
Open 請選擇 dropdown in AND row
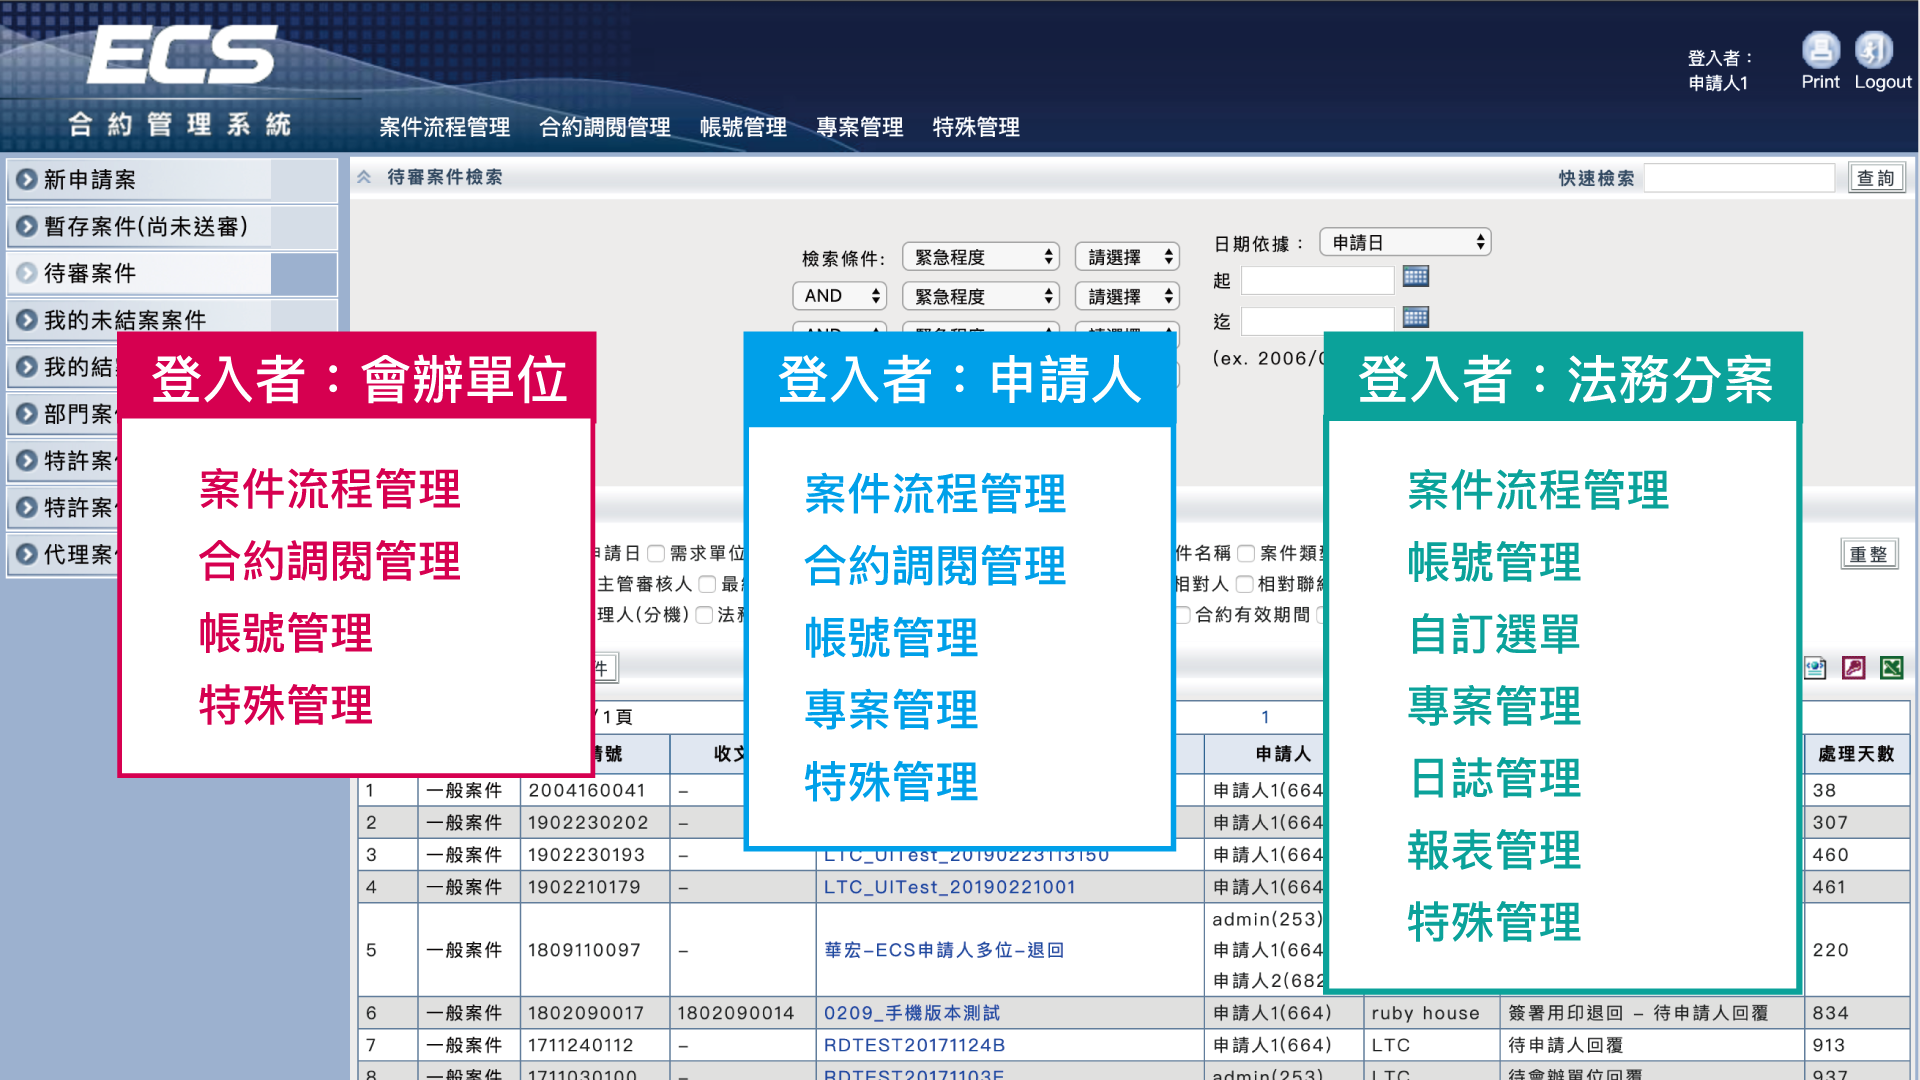point(1127,296)
